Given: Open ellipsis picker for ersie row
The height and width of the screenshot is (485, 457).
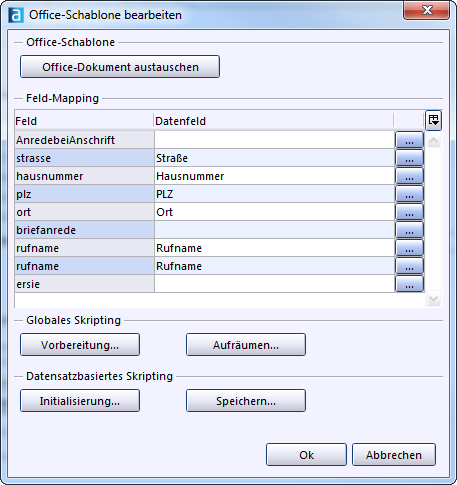Looking at the screenshot, I should [x=409, y=284].
